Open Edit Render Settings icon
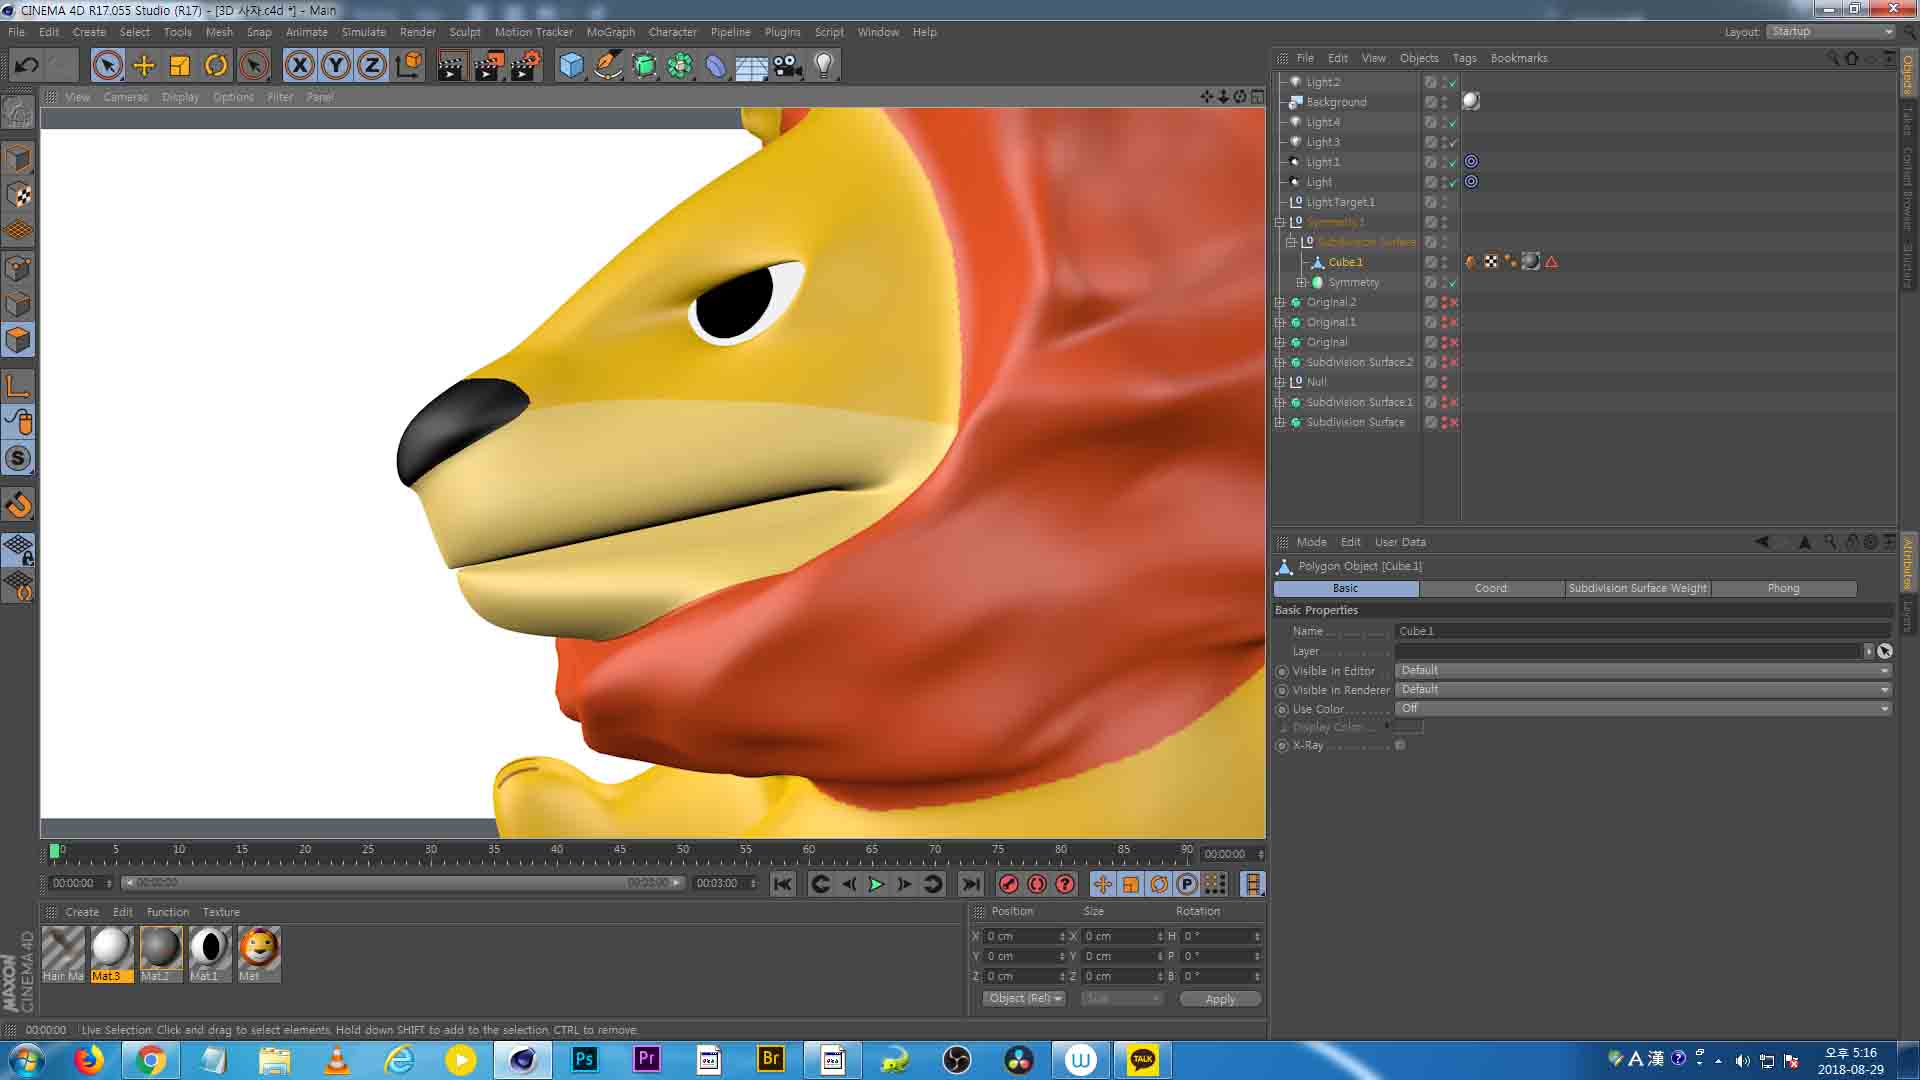 pos(525,66)
